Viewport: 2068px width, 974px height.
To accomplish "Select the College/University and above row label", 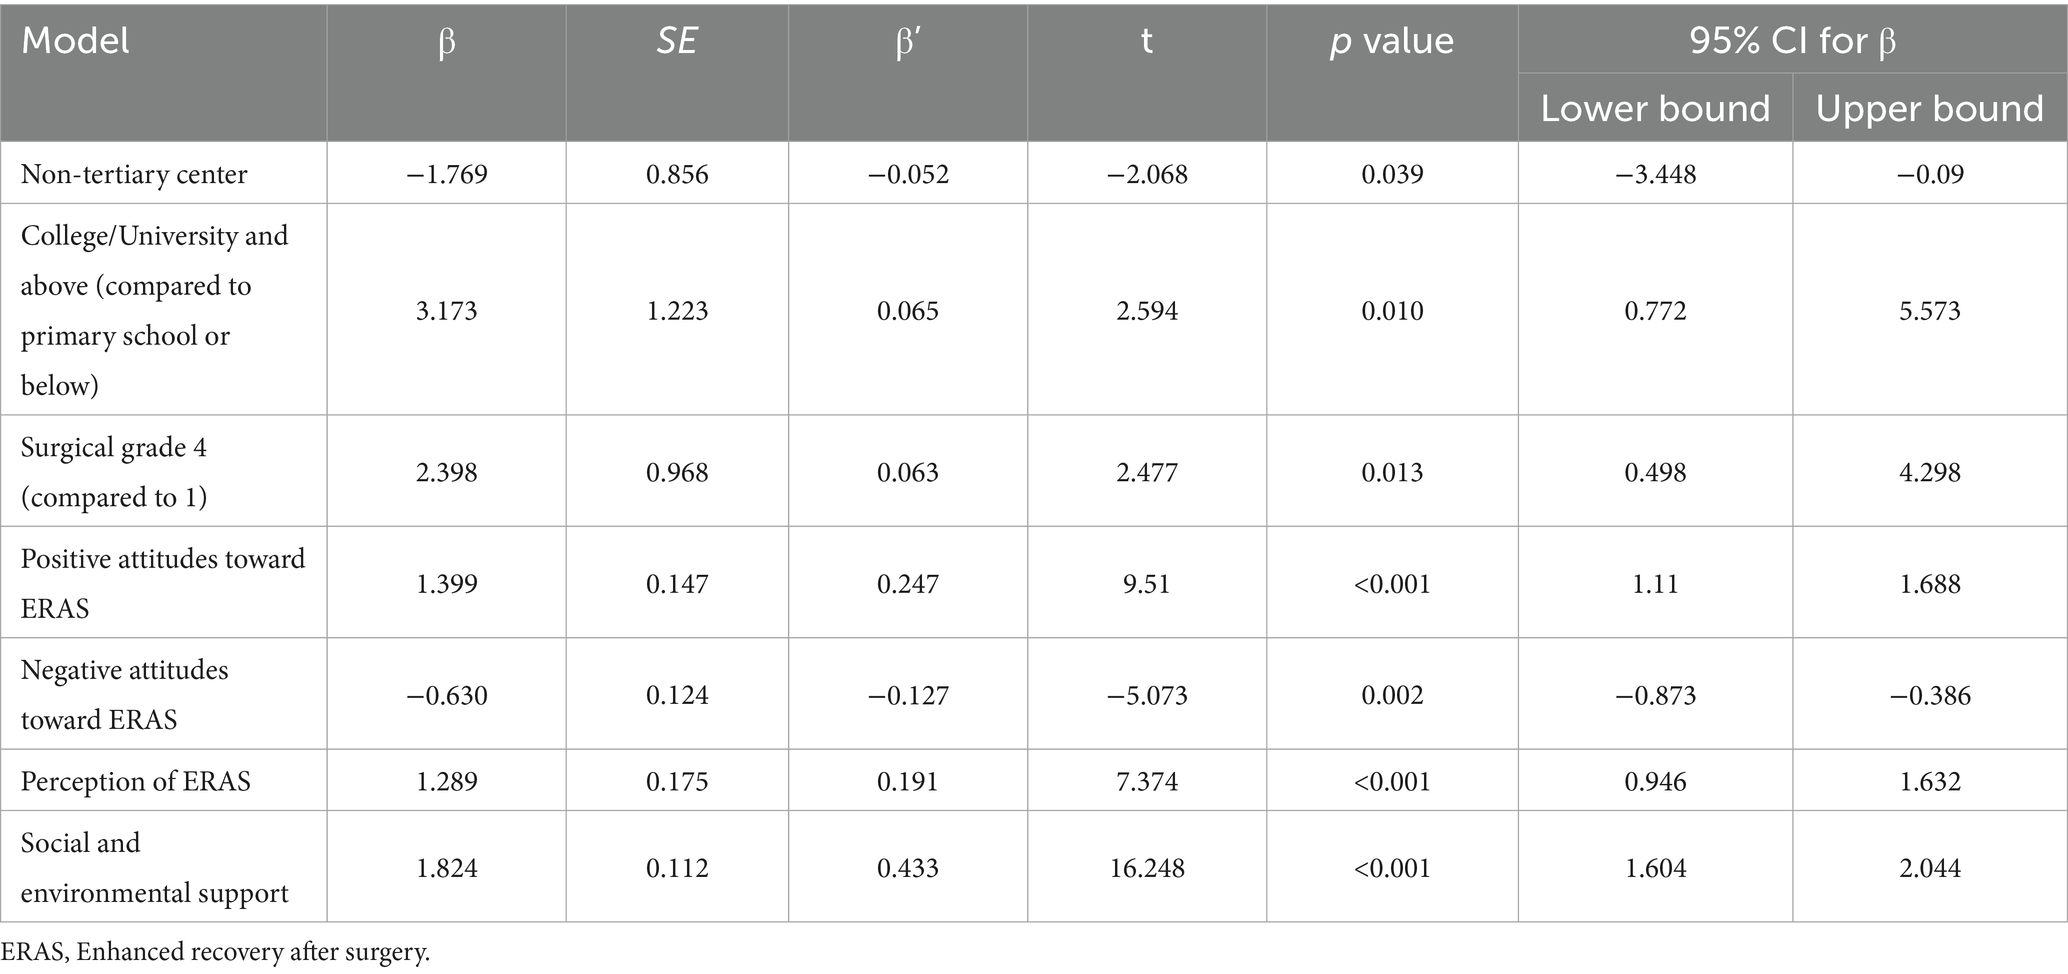I will coord(154,310).
